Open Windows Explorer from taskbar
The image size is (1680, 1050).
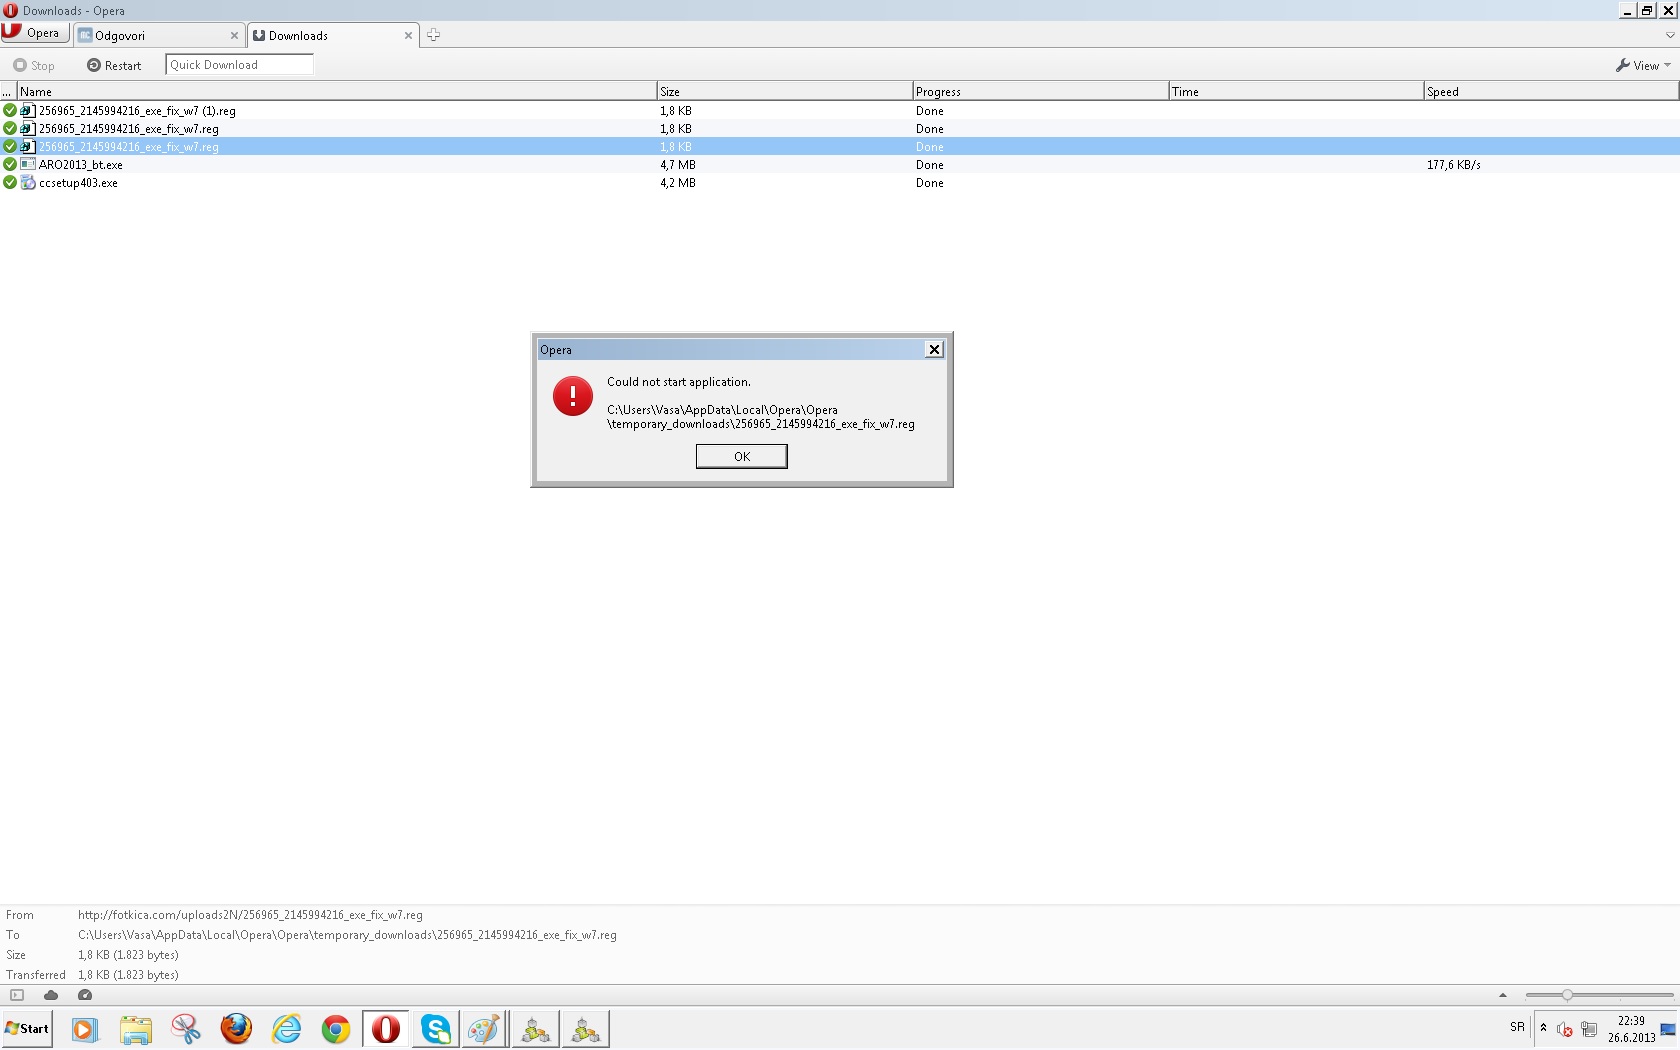[x=135, y=1029]
